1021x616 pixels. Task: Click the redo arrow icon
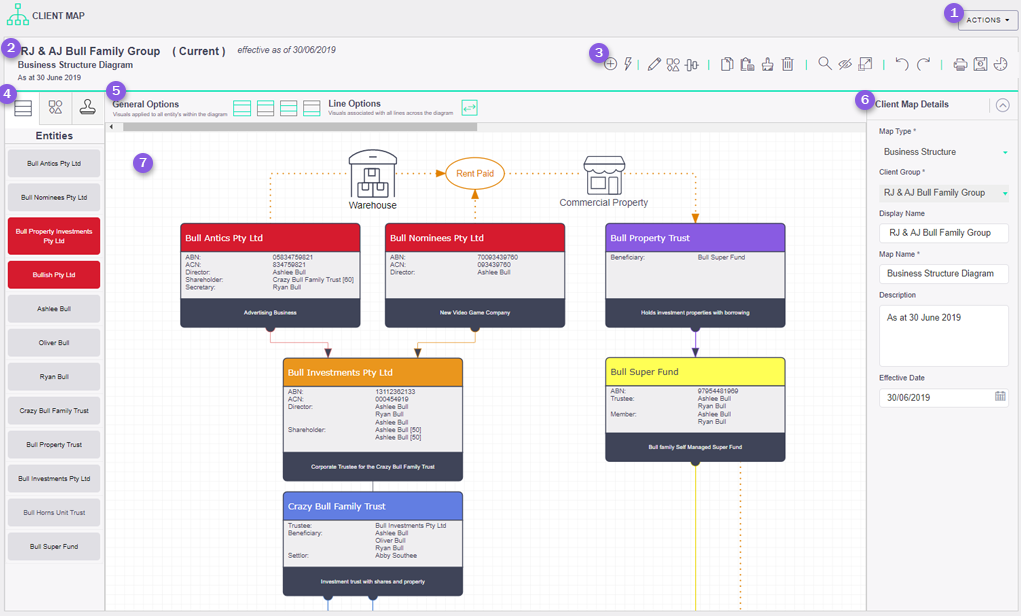(x=923, y=64)
